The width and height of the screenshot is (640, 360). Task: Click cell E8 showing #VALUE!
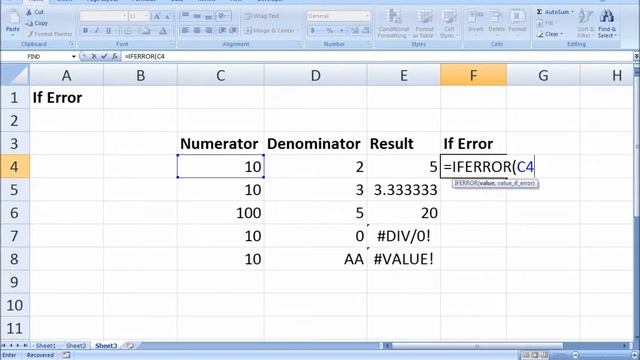tap(404, 259)
